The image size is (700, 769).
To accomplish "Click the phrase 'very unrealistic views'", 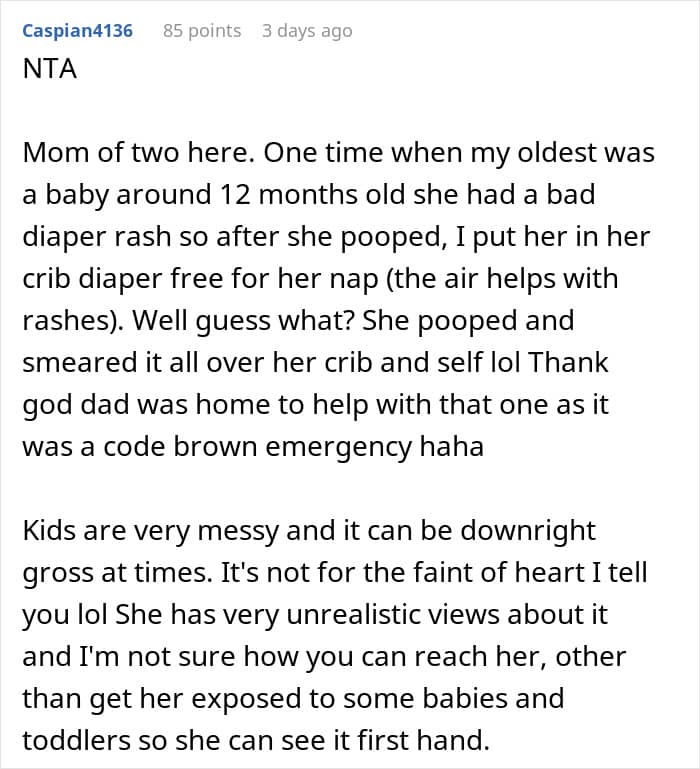I will (300, 616).
